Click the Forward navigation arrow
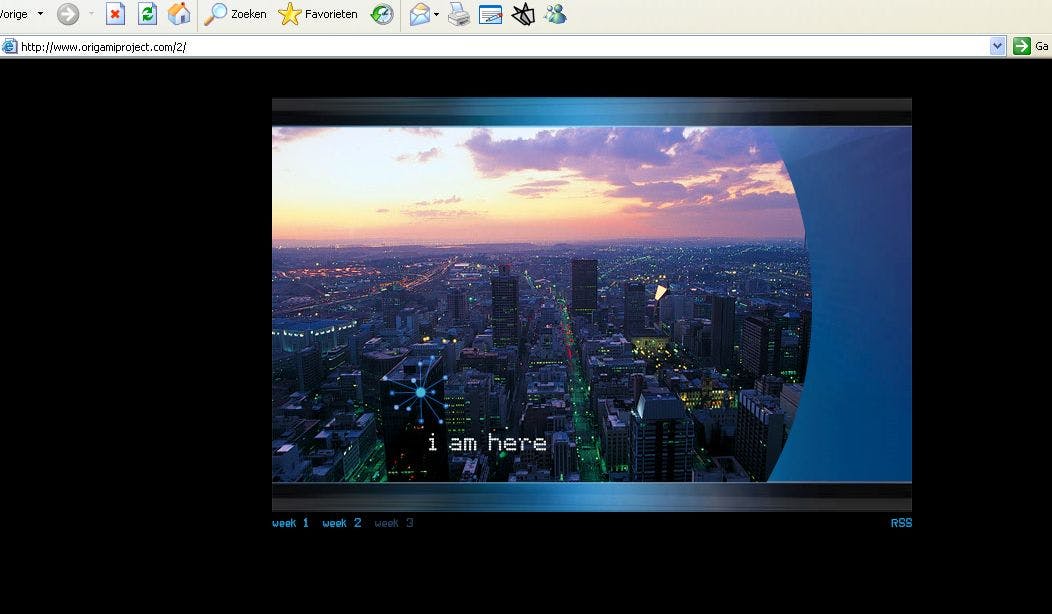Viewport: 1052px width, 614px height. [68, 14]
